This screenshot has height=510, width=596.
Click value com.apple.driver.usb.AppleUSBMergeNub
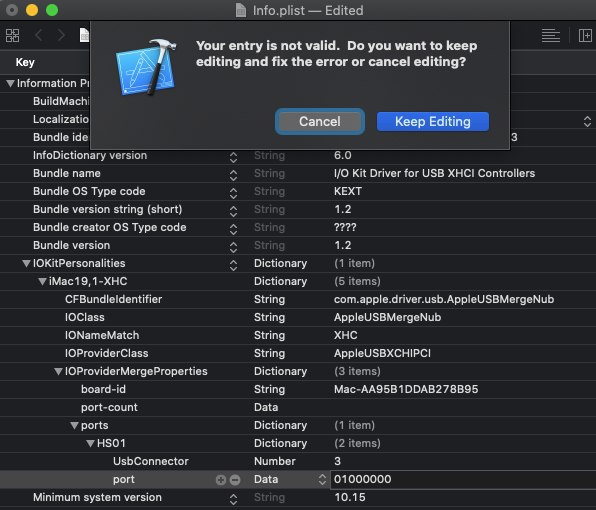[444, 299]
